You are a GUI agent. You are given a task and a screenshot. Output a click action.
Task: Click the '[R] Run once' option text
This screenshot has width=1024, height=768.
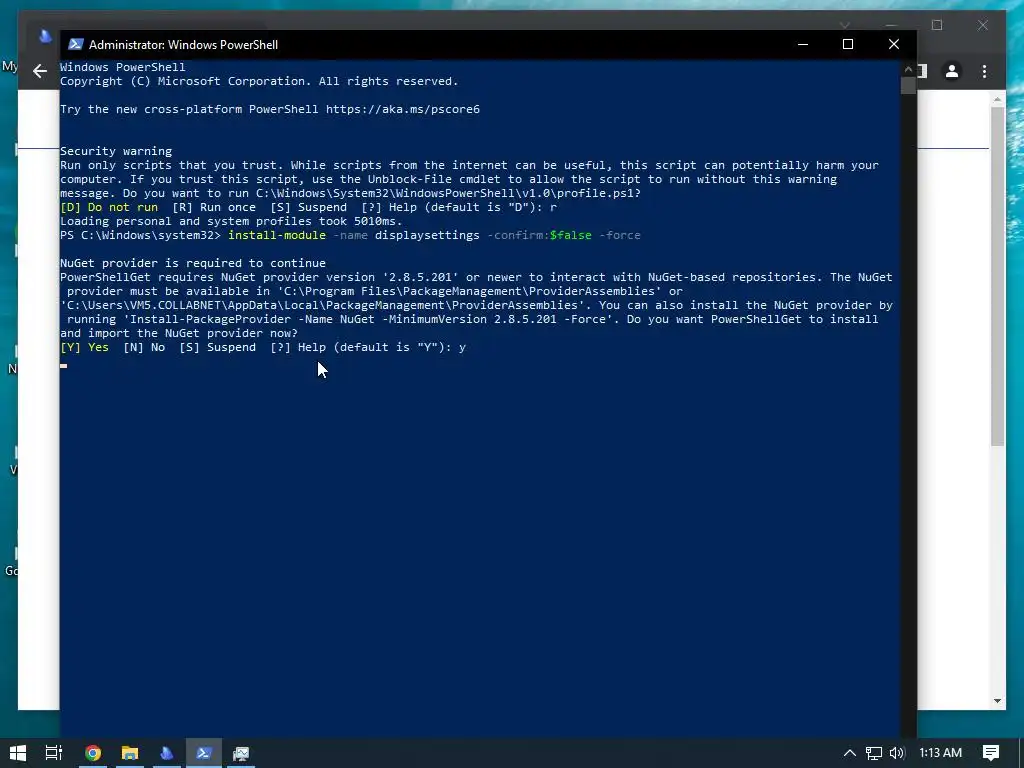(x=214, y=207)
